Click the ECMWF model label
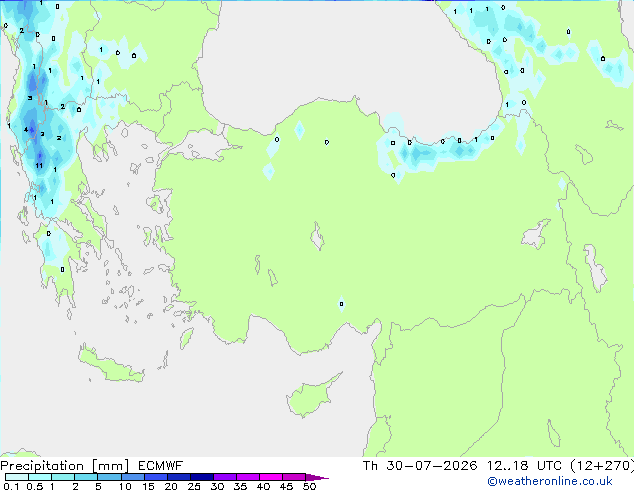The image size is (634, 490). [x=161, y=466]
